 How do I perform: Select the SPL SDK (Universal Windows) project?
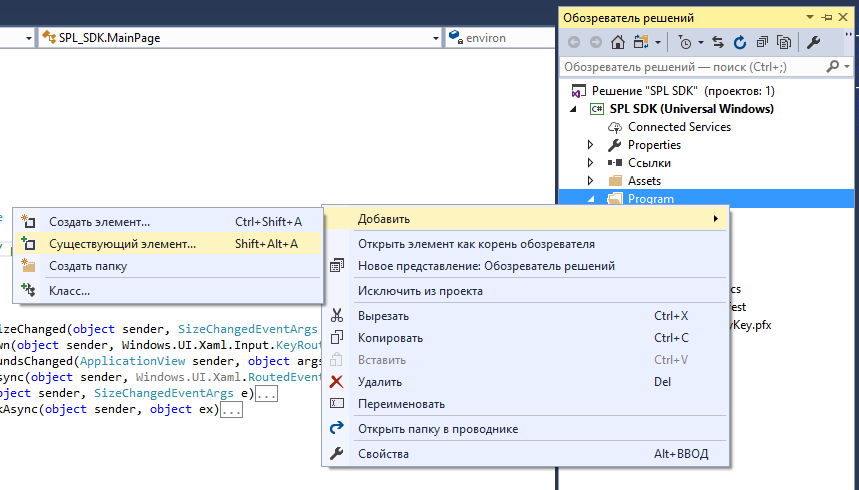point(691,109)
